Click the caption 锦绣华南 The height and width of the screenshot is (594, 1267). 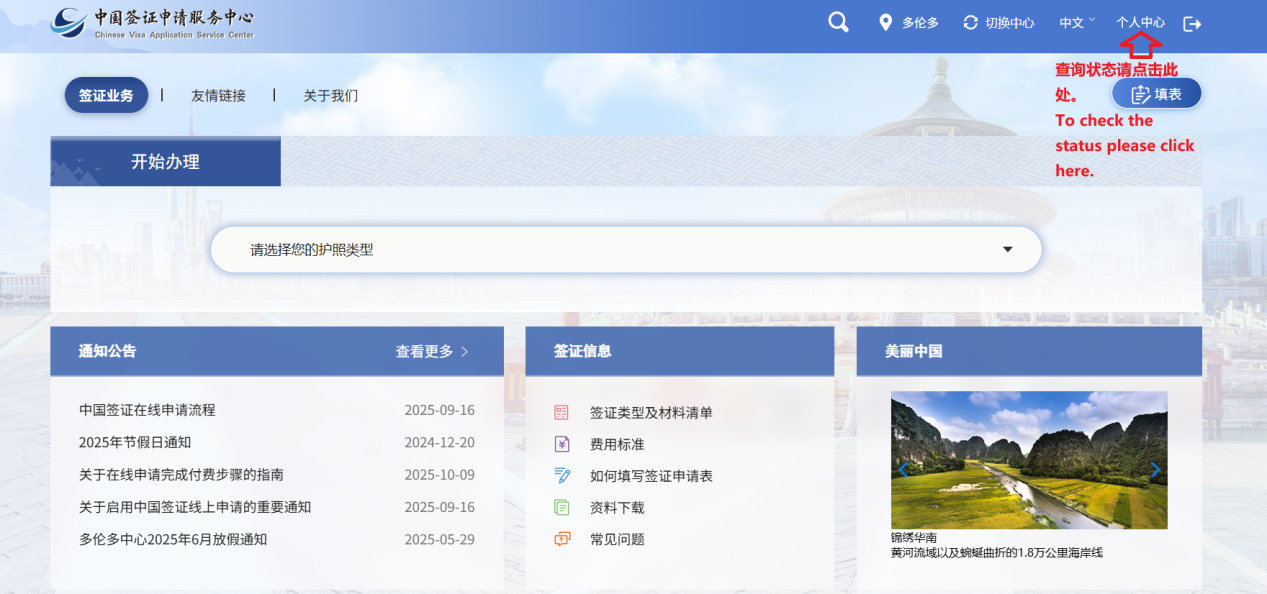click(x=914, y=537)
